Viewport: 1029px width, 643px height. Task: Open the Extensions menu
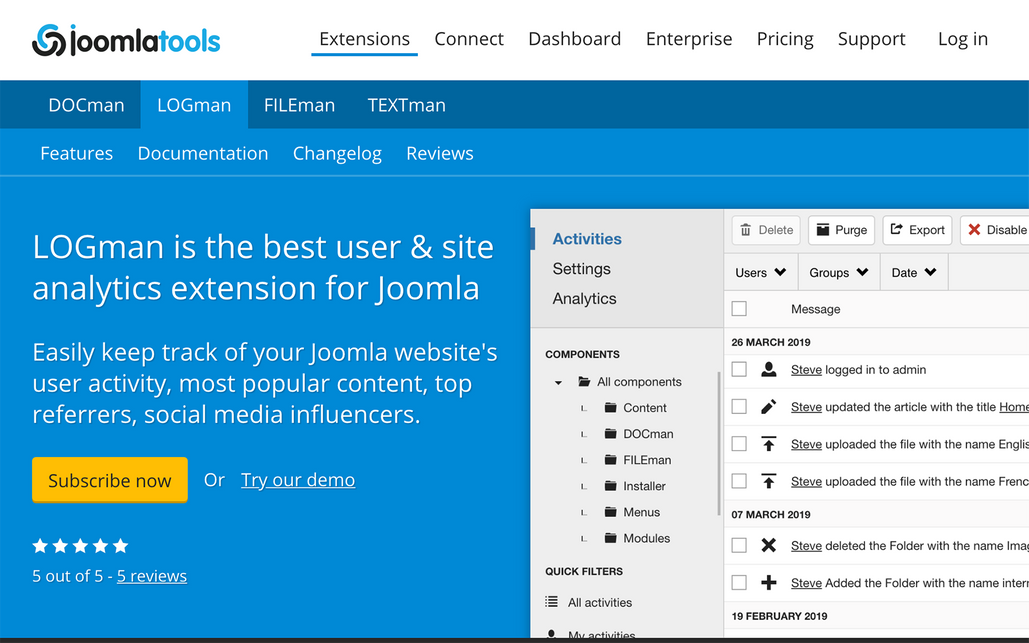[x=364, y=39]
